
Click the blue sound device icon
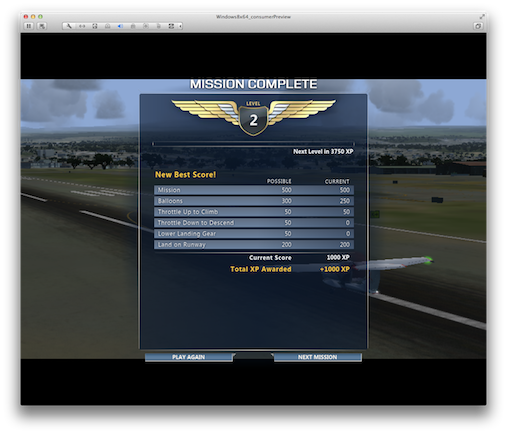tap(120, 26)
